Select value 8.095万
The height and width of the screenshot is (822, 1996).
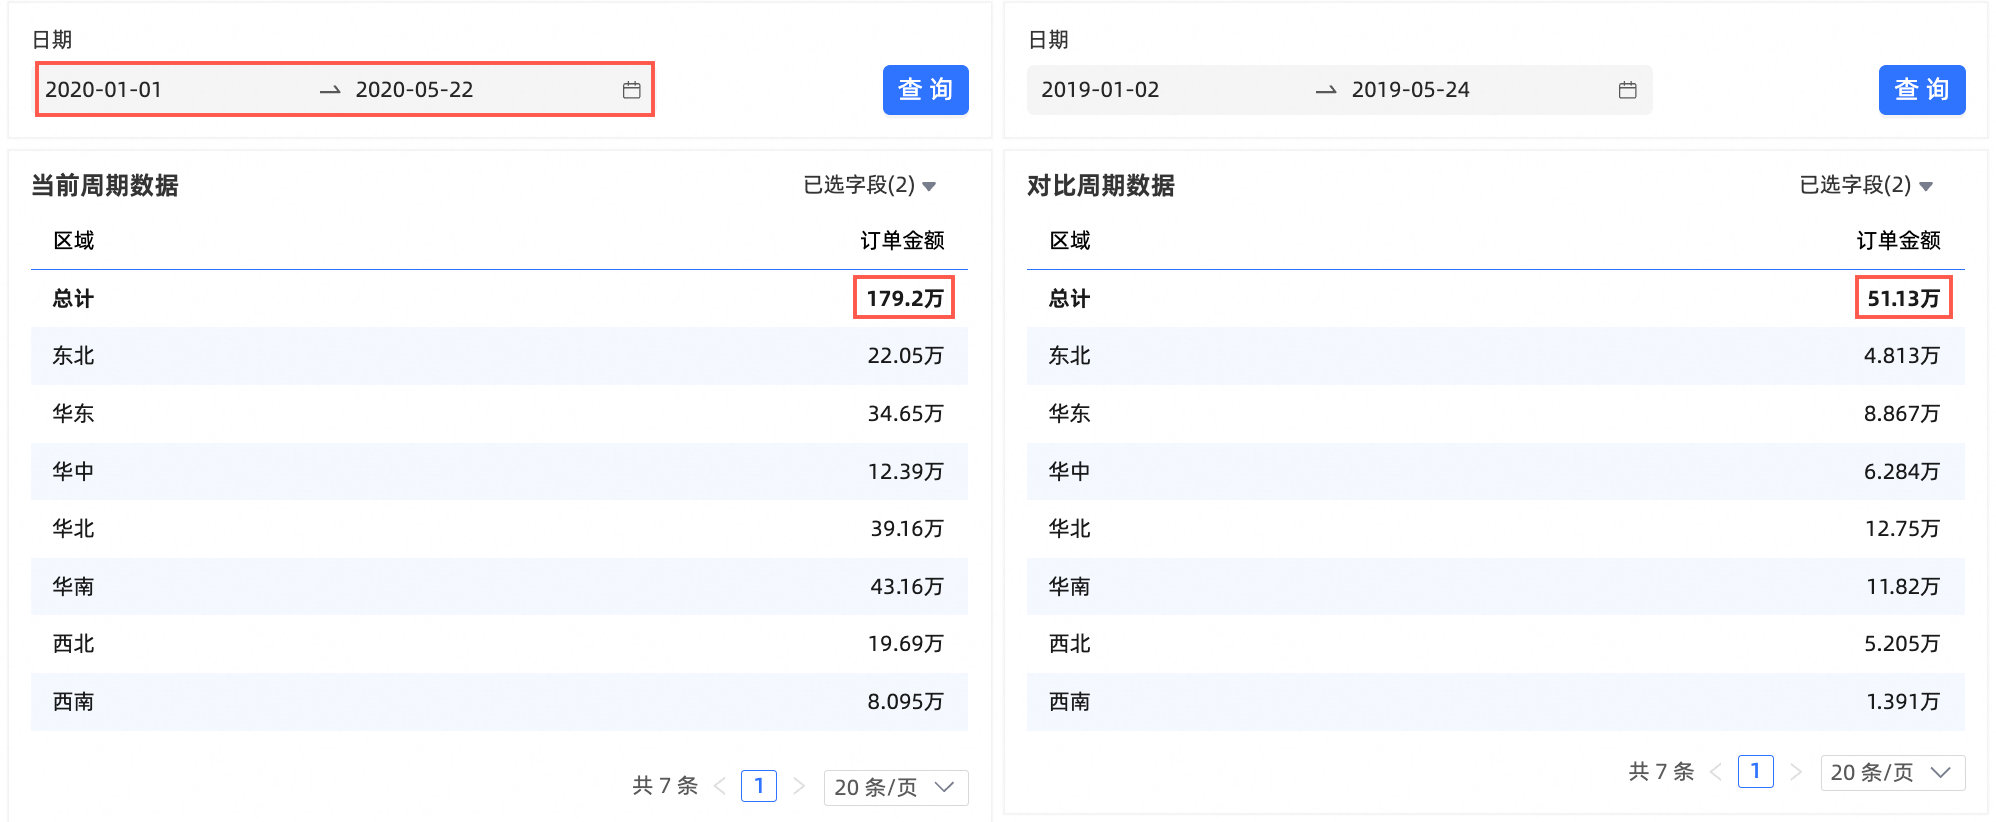(905, 702)
